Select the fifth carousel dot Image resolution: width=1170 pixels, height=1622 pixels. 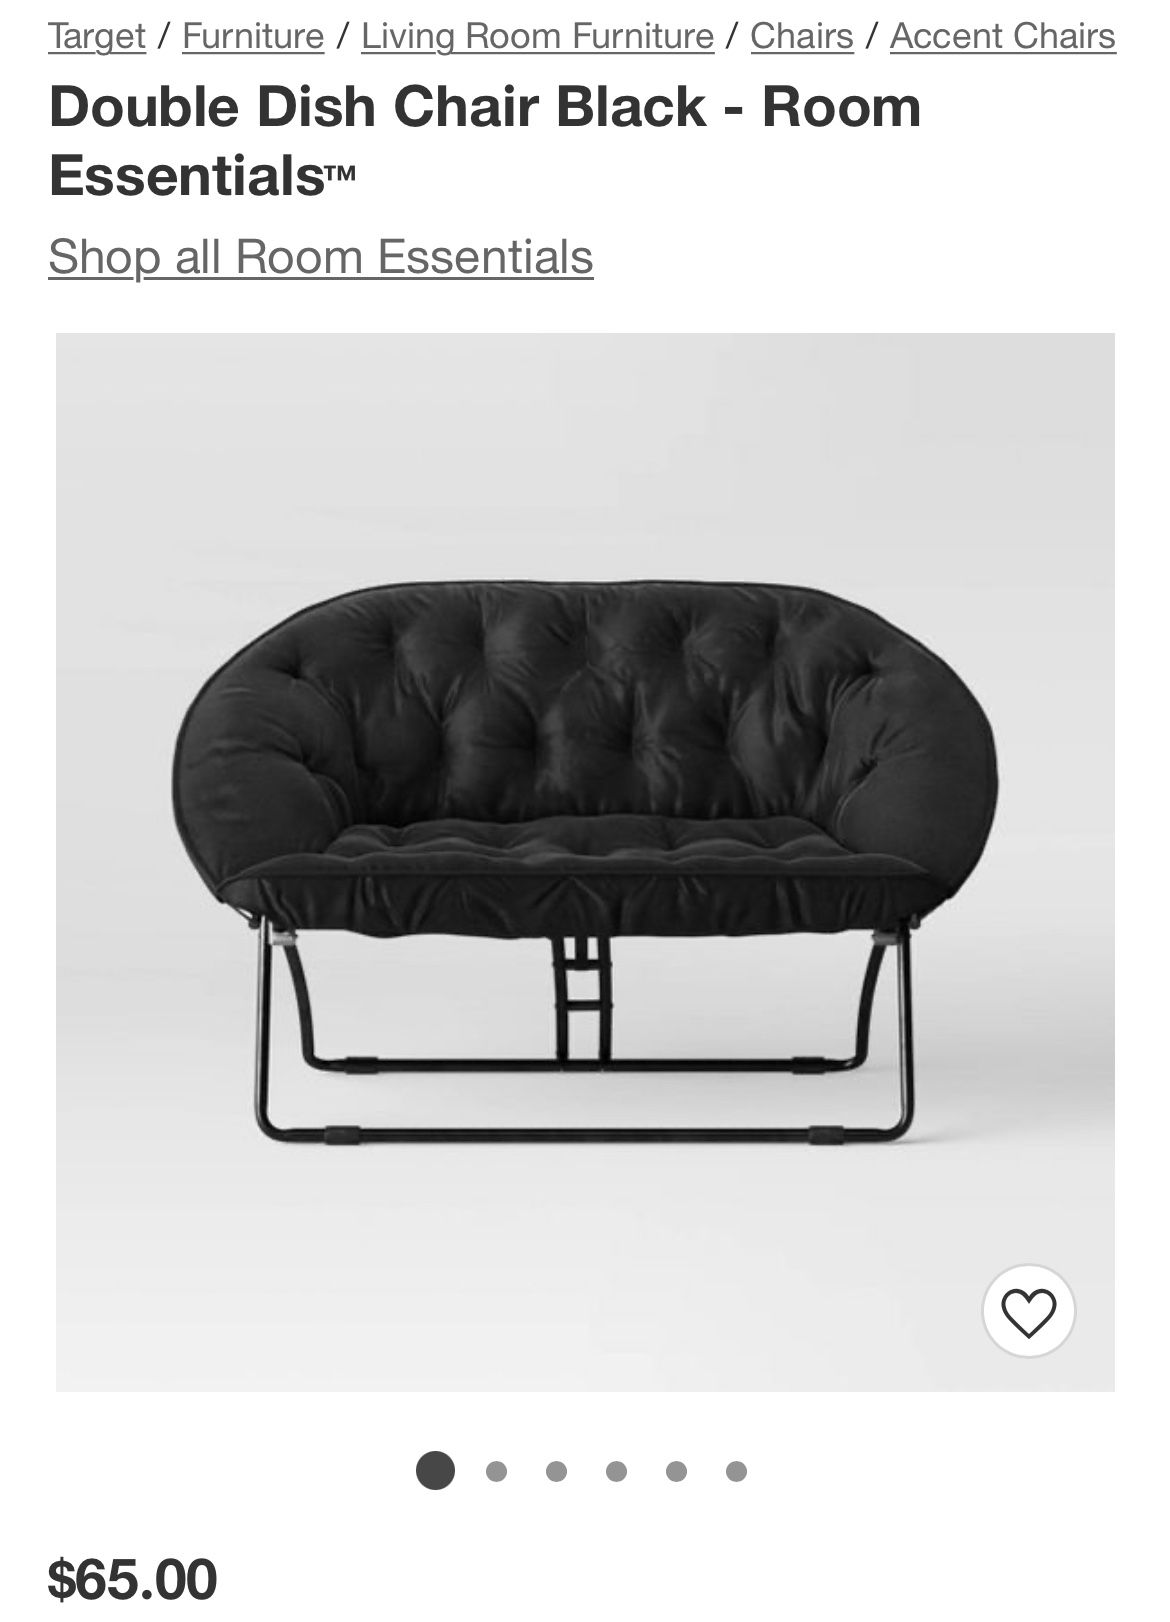[x=677, y=1471]
